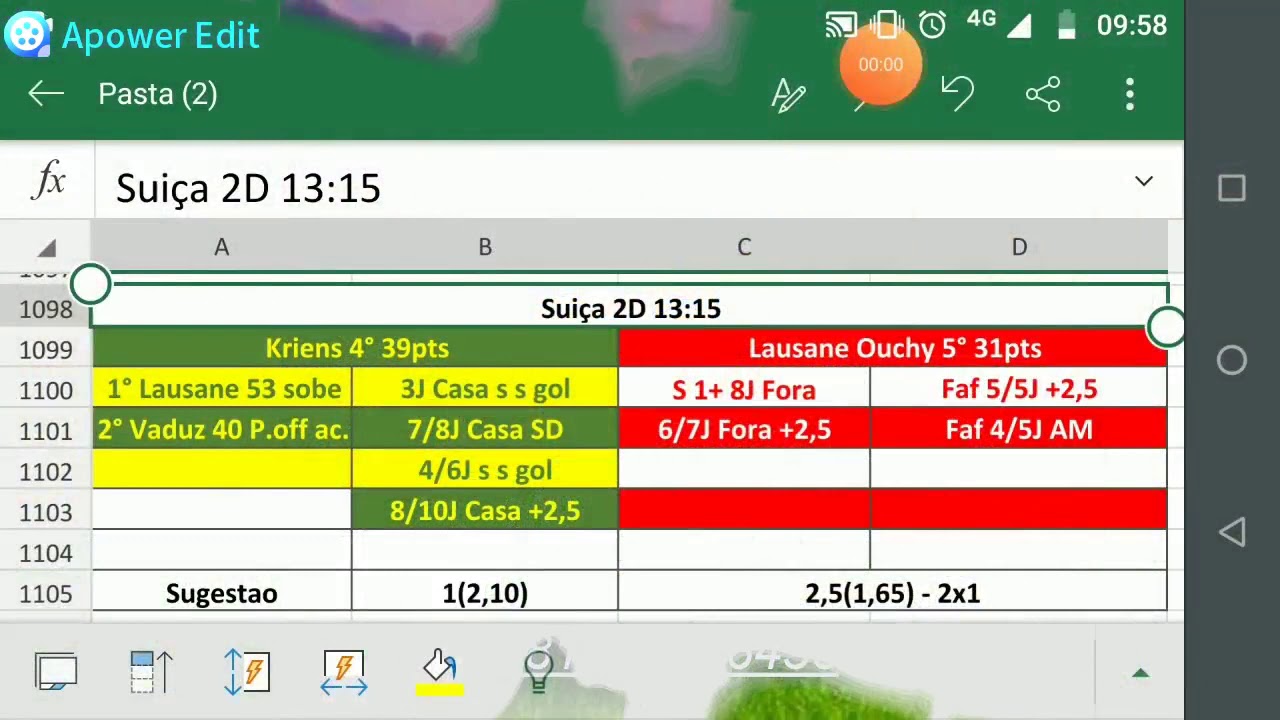Tap the Apower Edit logo icon

click(29, 35)
